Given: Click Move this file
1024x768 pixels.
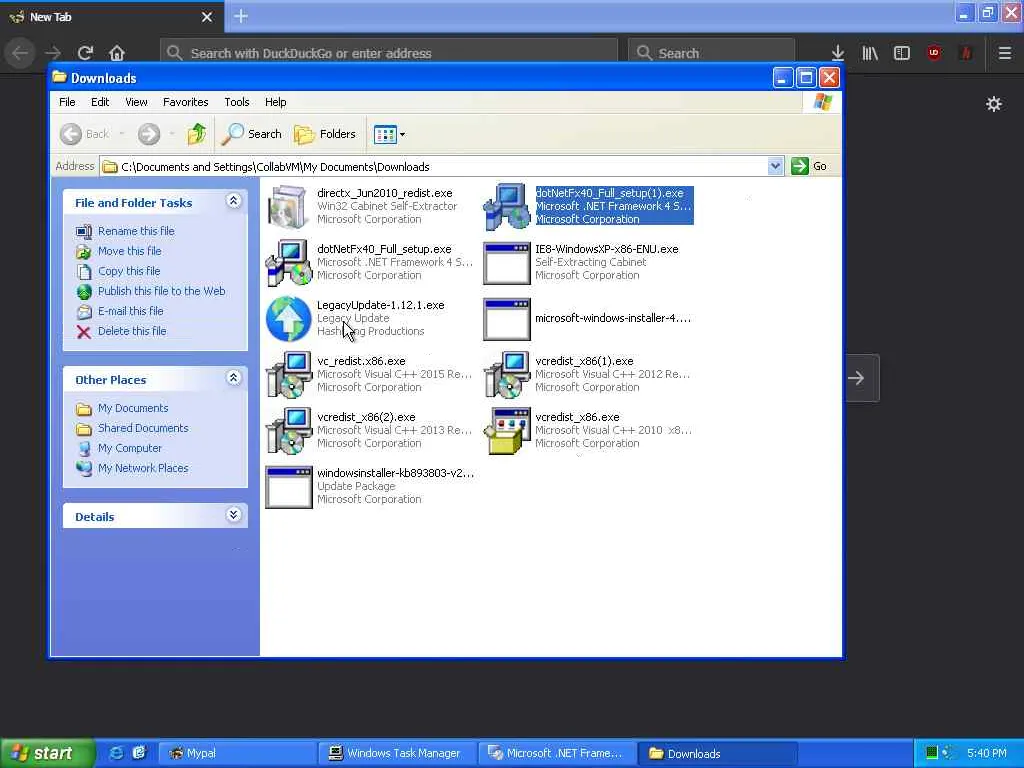Looking at the screenshot, I should pos(129,251).
